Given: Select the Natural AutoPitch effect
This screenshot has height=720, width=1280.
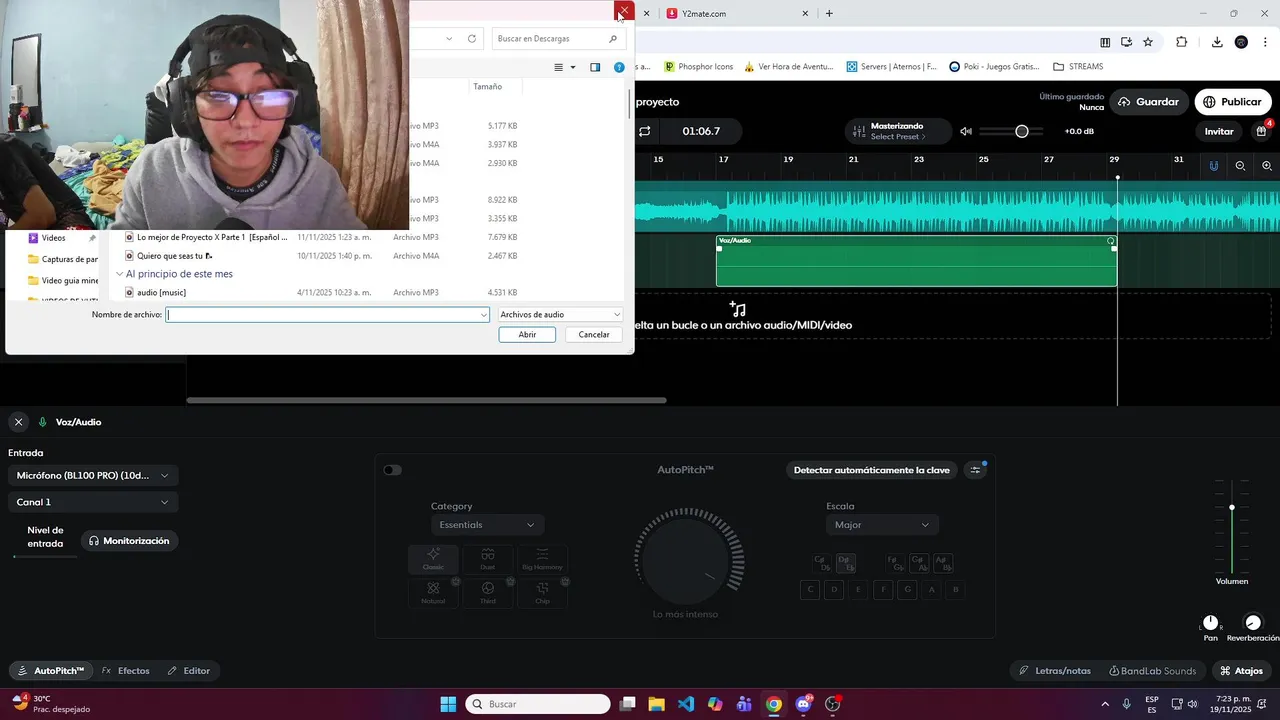Looking at the screenshot, I should click(433, 593).
